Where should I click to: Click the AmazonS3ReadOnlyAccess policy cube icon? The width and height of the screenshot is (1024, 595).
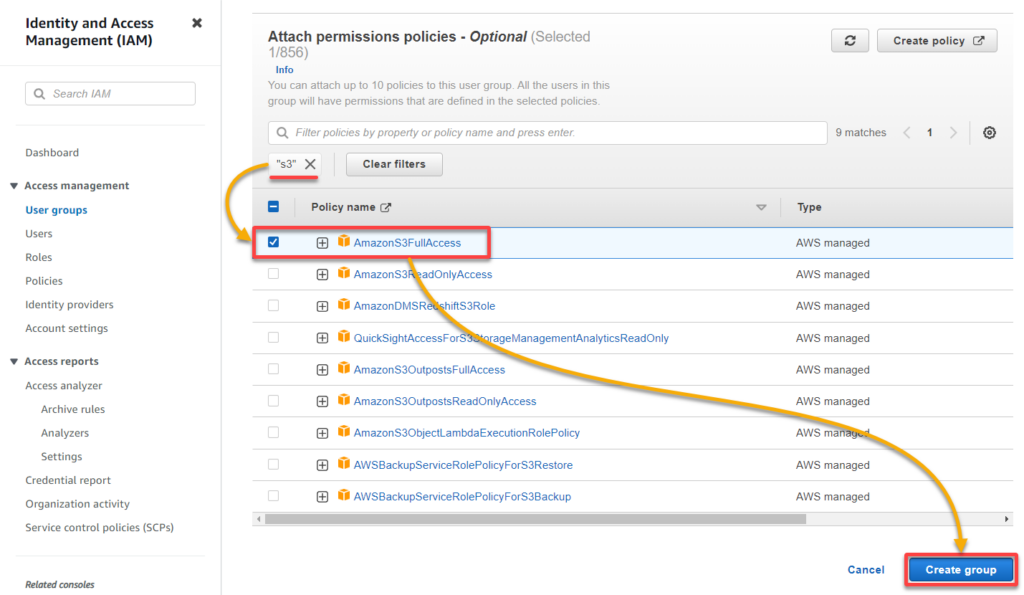pyautogui.click(x=344, y=273)
